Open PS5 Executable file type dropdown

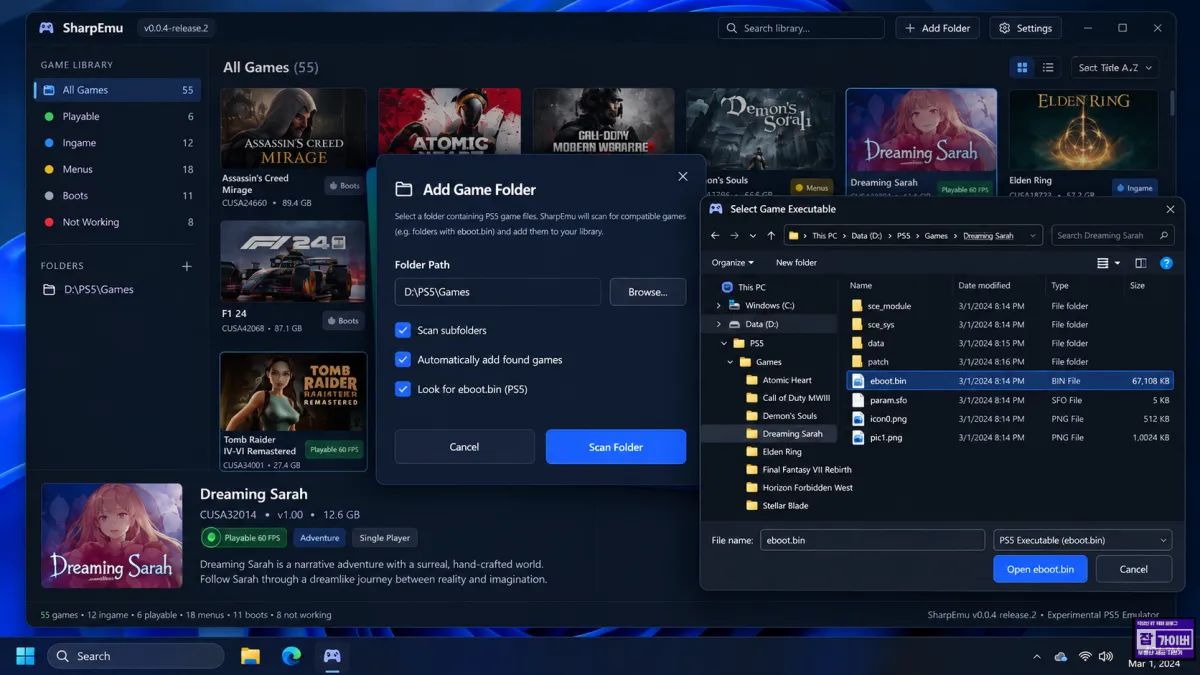[x=1082, y=540]
